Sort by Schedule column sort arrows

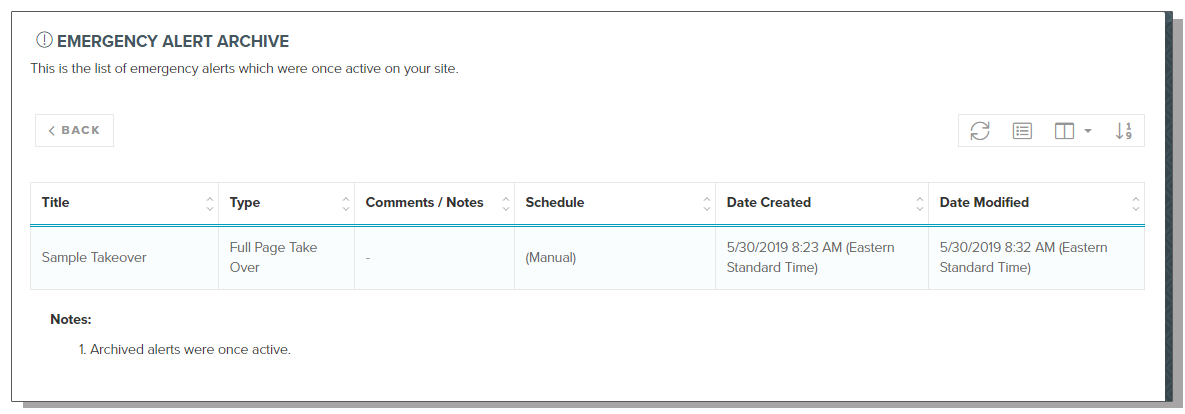(x=706, y=203)
